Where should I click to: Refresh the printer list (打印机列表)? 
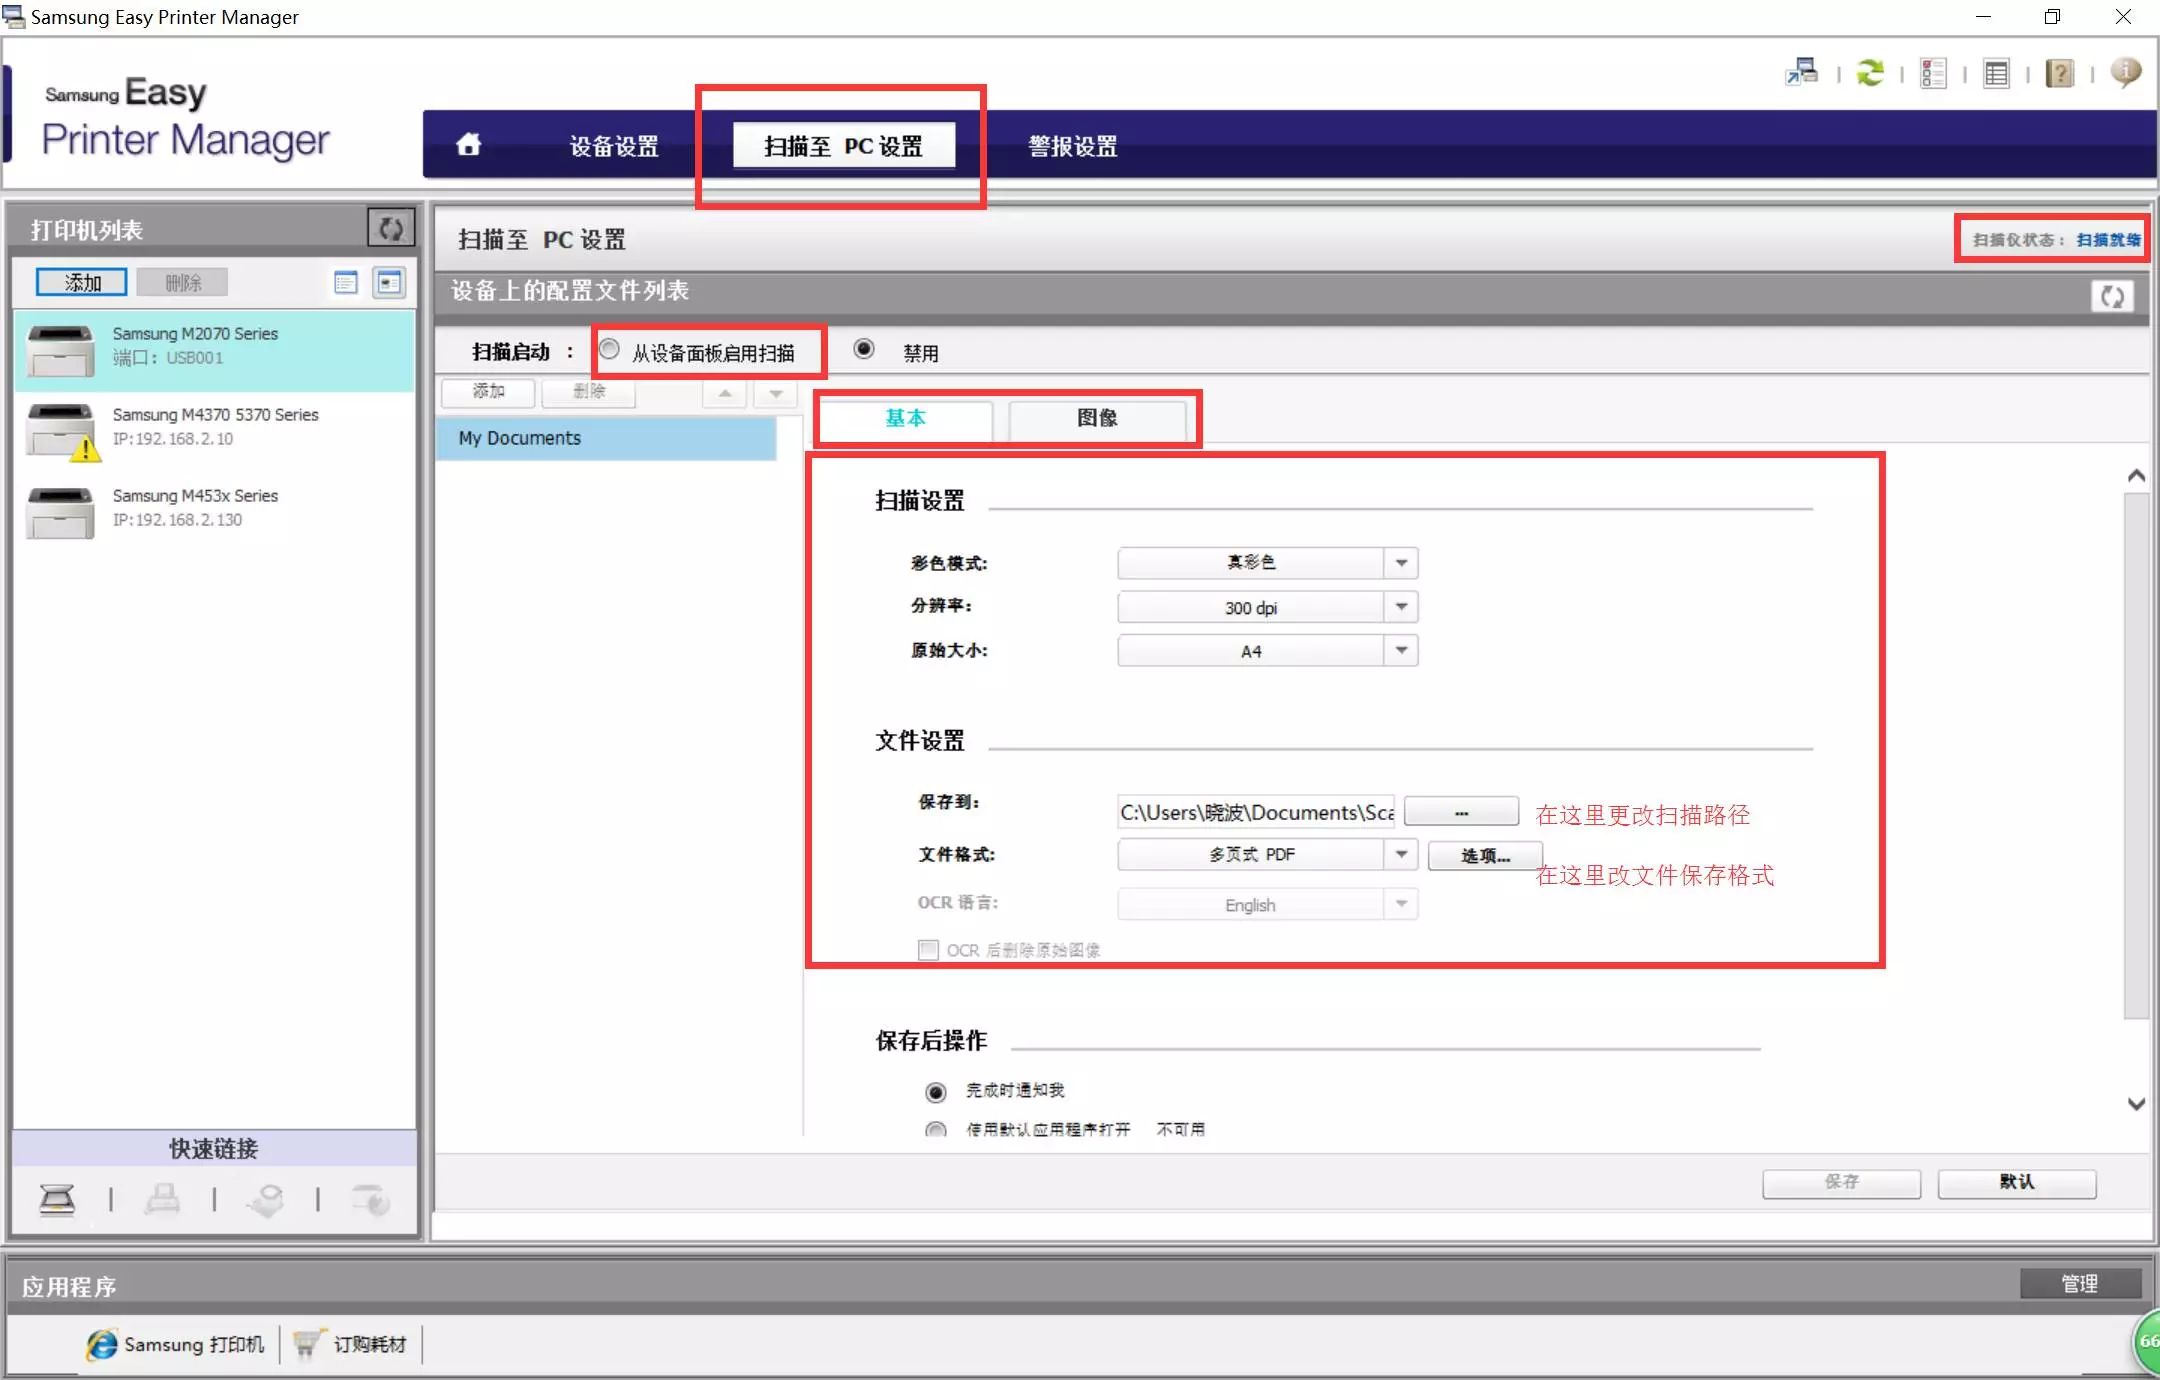tap(391, 229)
